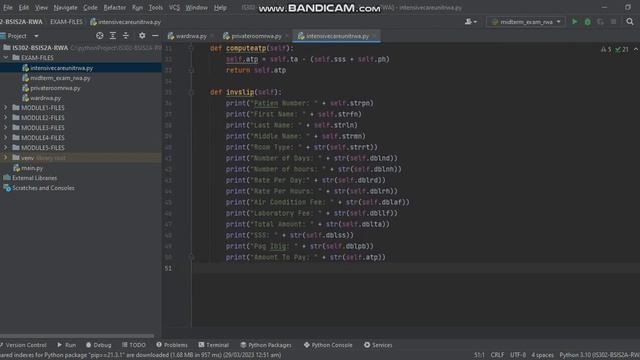640x360 pixels.
Task: Click the computeatp method name
Action: 246,48
